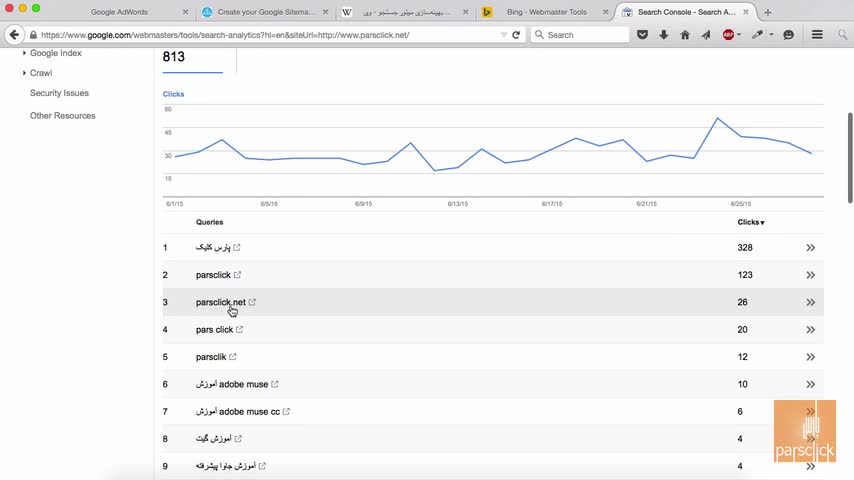Viewport: 854px width, 480px height.
Task: Switch to Bing - Webmaster Tools tab
Action: [546, 12]
